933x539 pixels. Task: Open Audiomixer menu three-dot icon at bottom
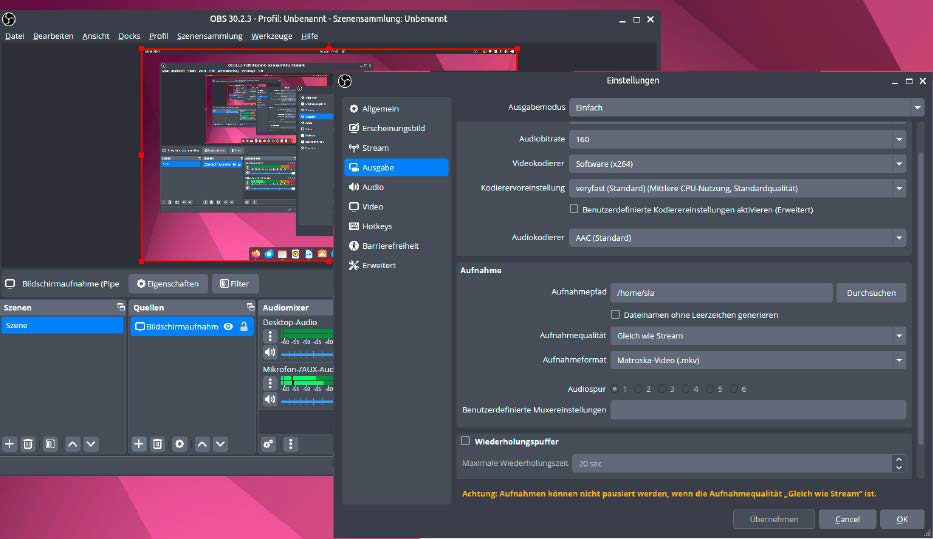(x=290, y=444)
